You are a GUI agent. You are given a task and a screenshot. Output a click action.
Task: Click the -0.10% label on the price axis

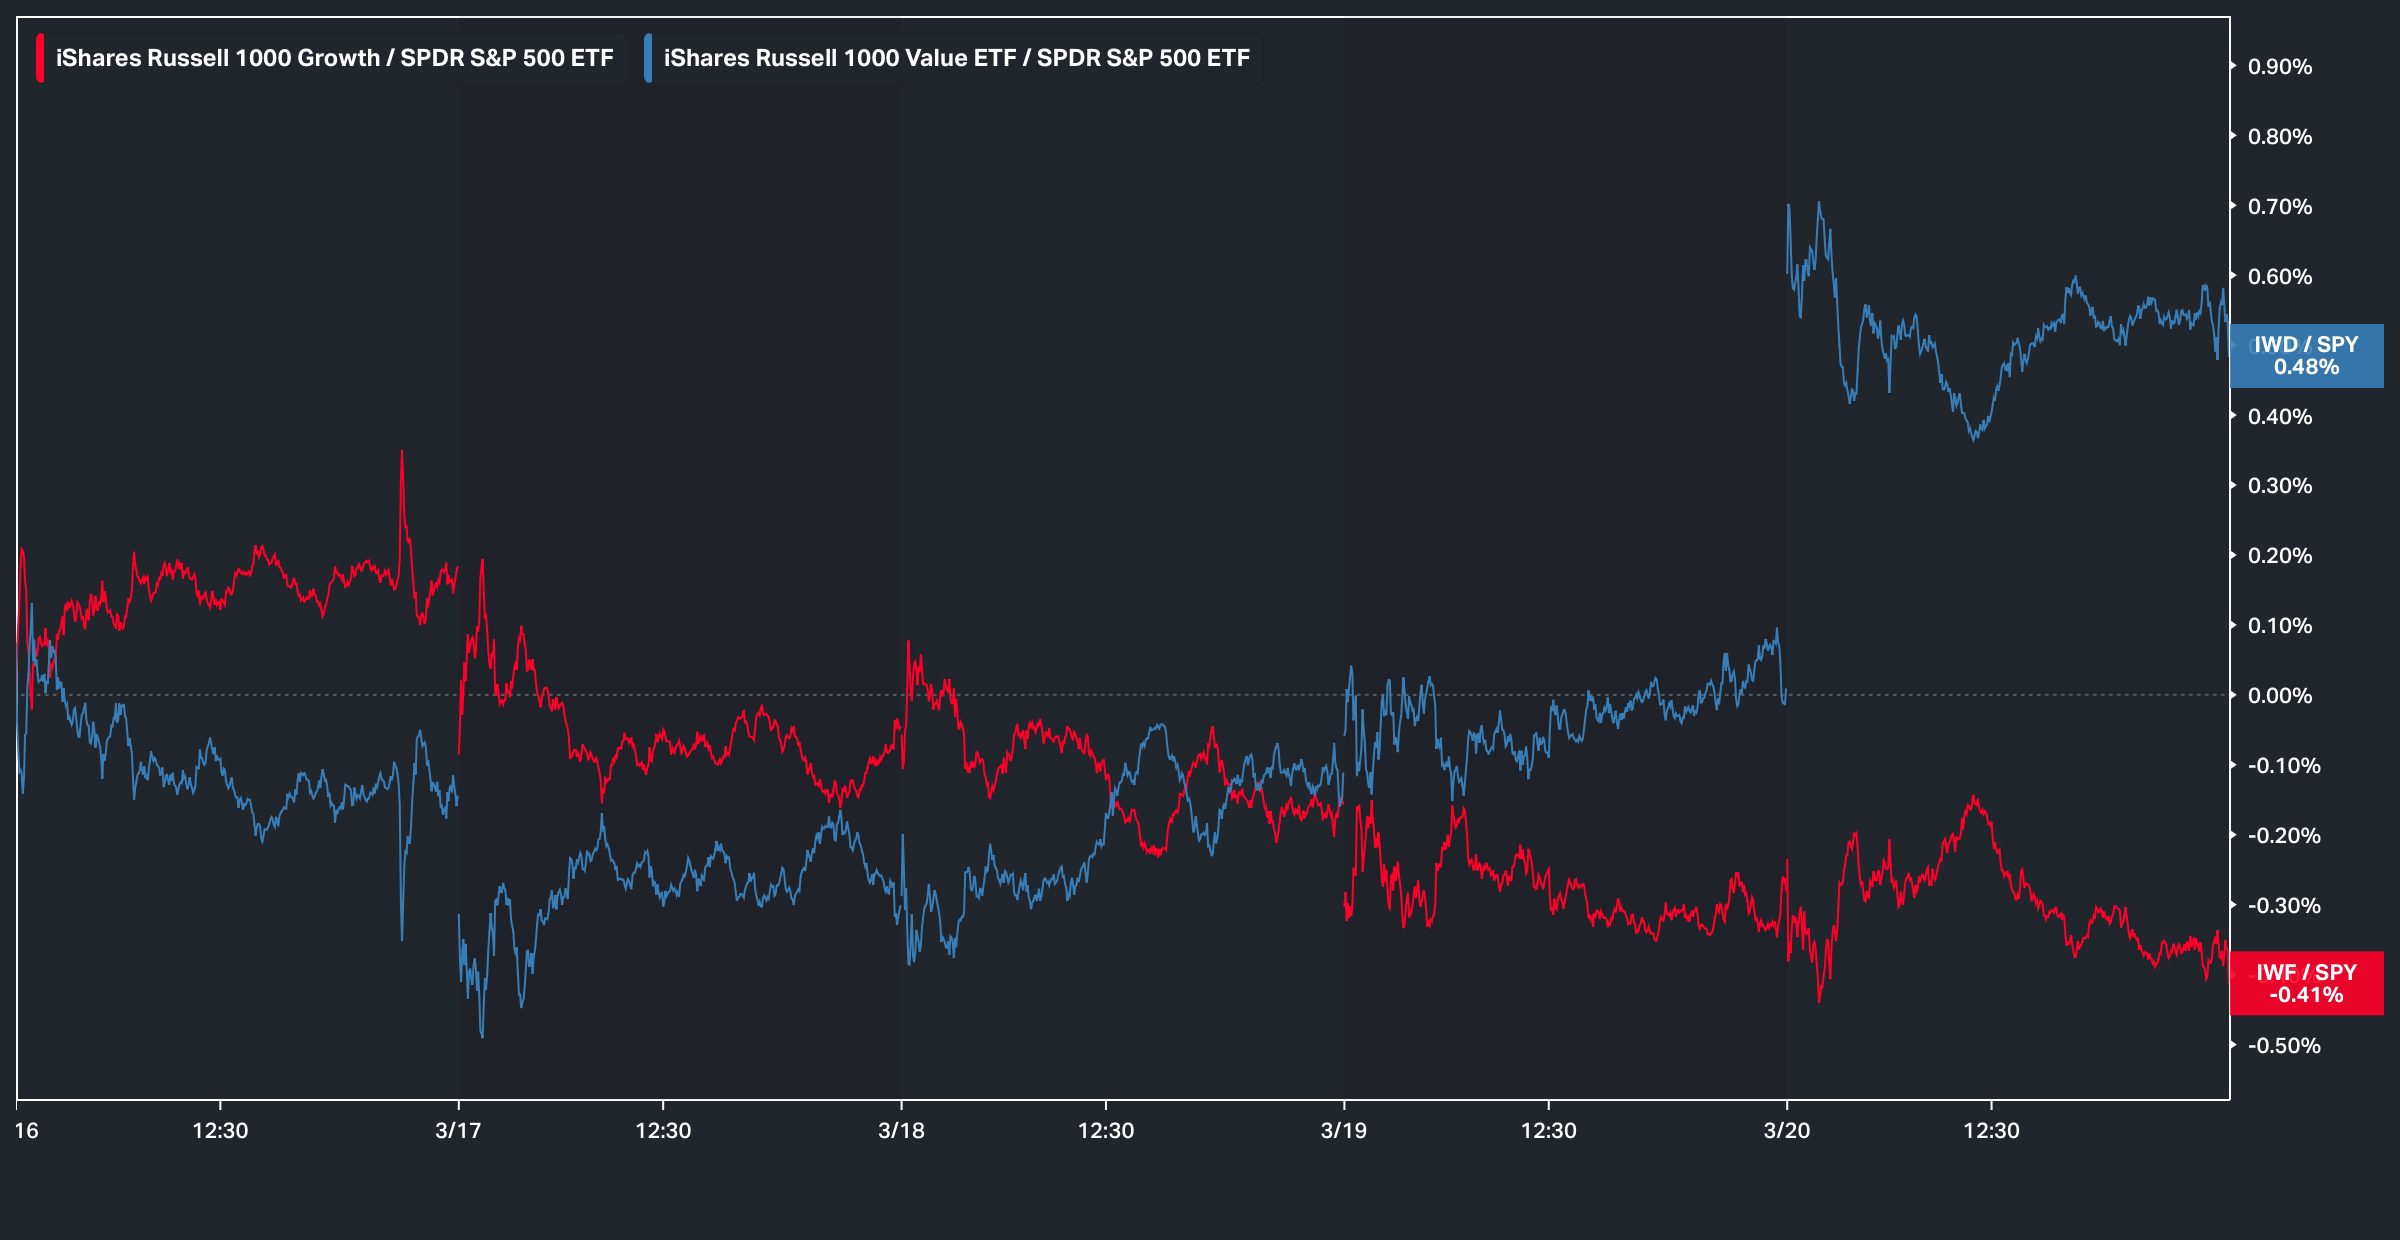click(x=2283, y=766)
